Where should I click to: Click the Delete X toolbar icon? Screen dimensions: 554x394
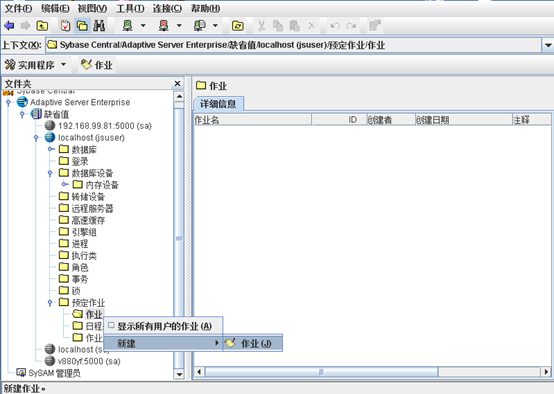(311, 26)
